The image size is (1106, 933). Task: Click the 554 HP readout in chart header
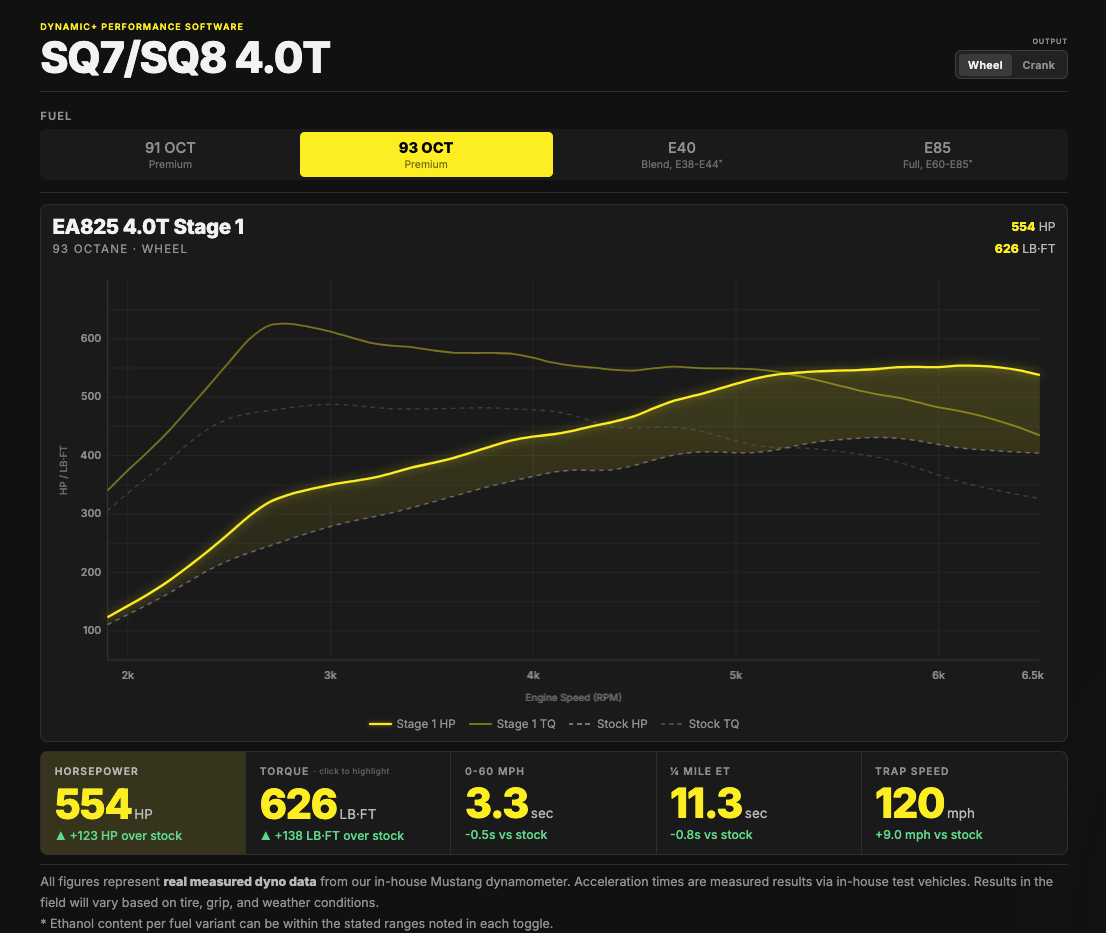click(x=1033, y=226)
